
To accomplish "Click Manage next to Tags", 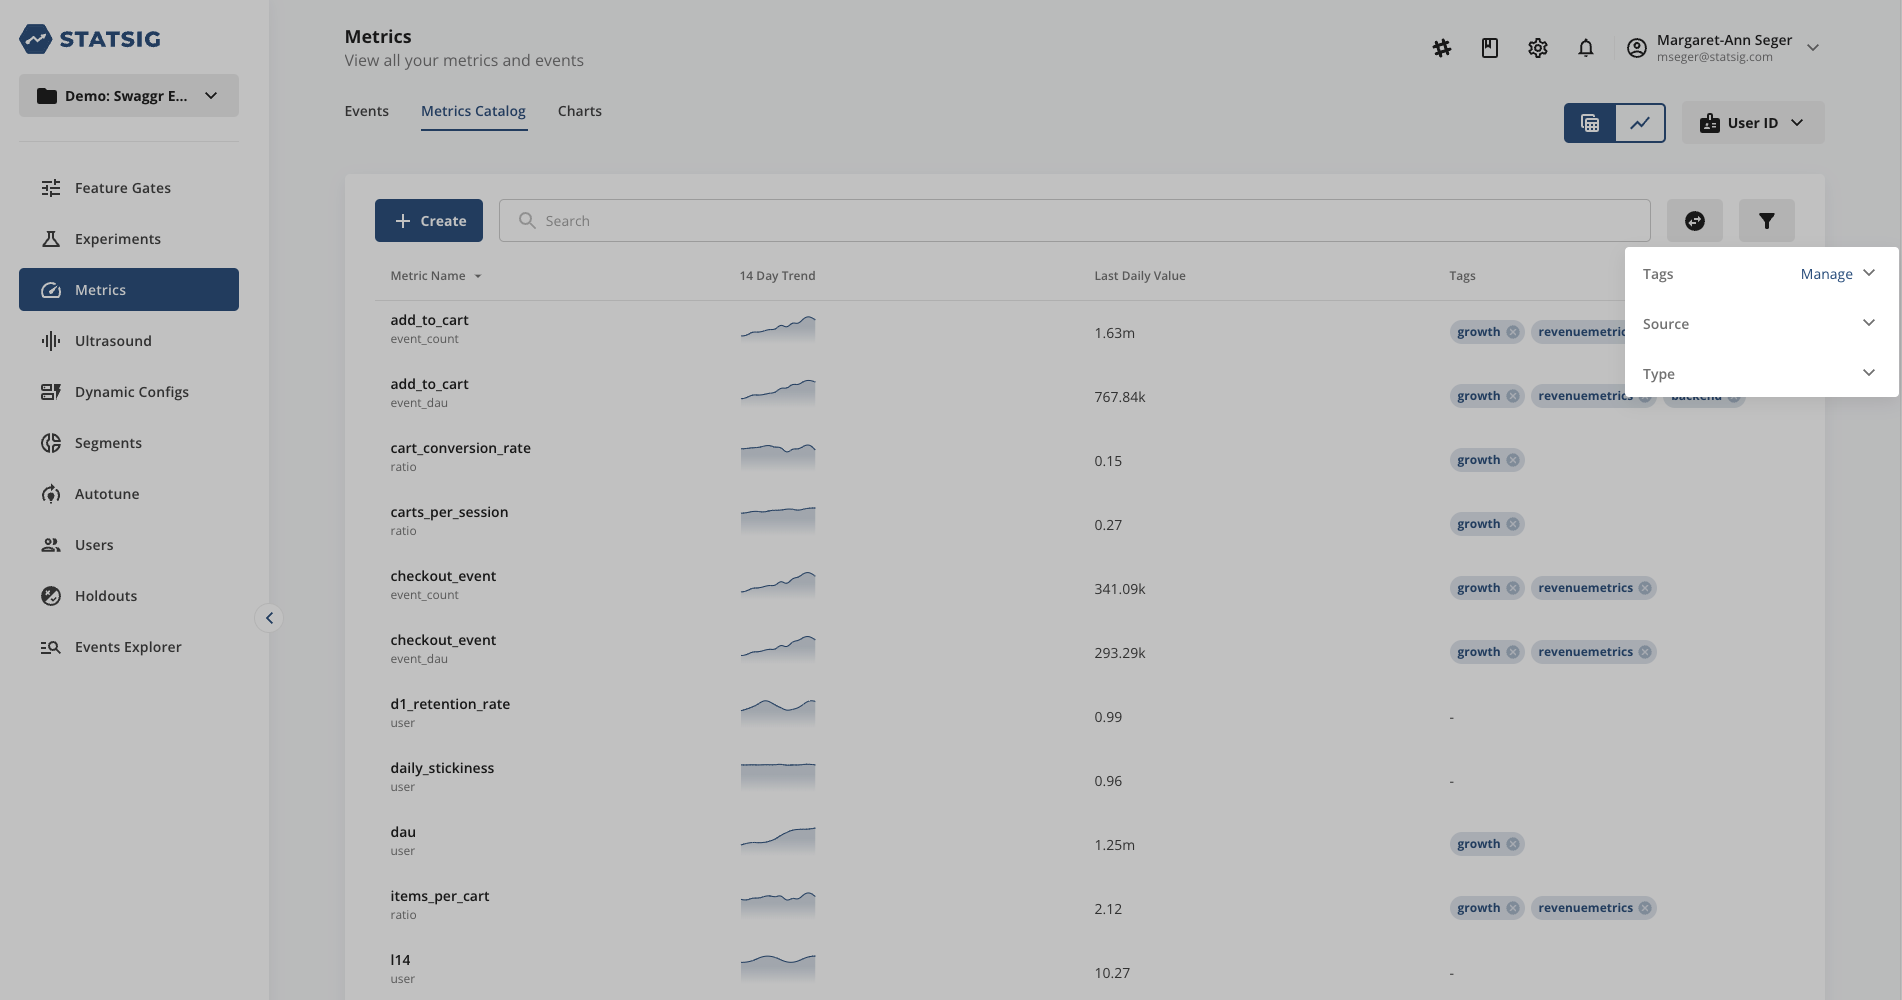I will pos(1827,273).
